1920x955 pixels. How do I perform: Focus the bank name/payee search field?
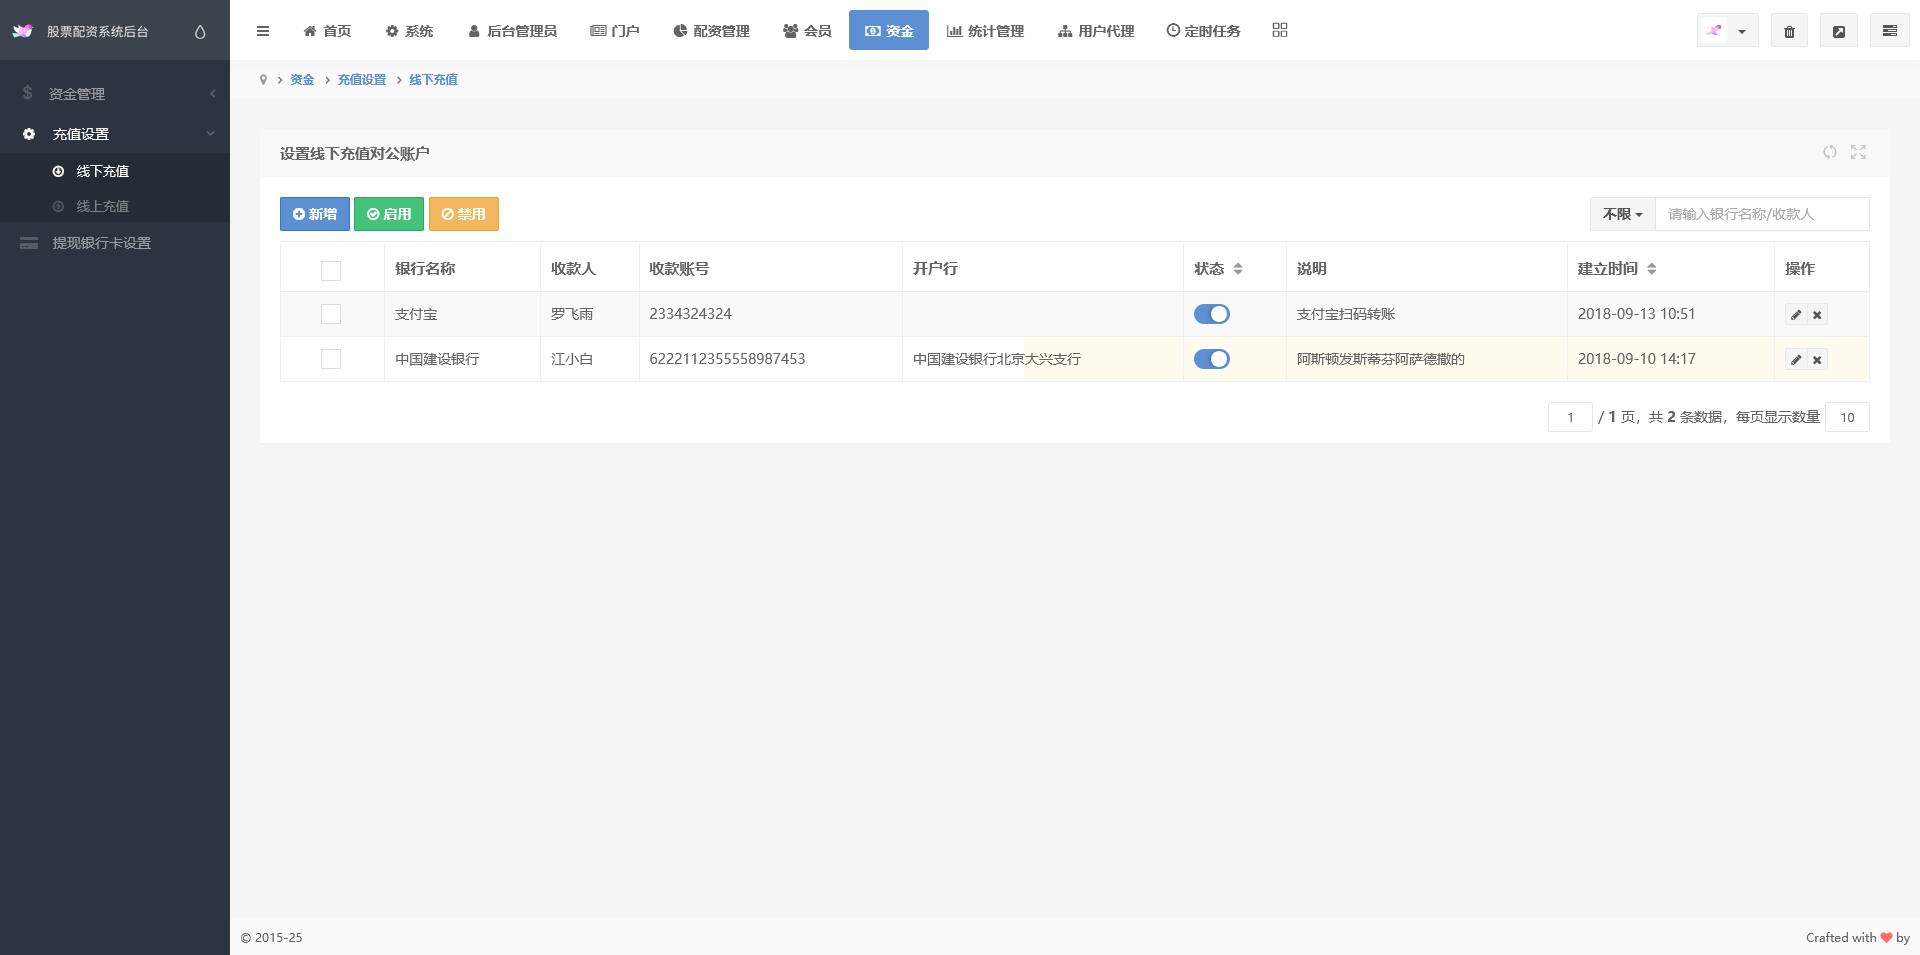[x=1762, y=214]
